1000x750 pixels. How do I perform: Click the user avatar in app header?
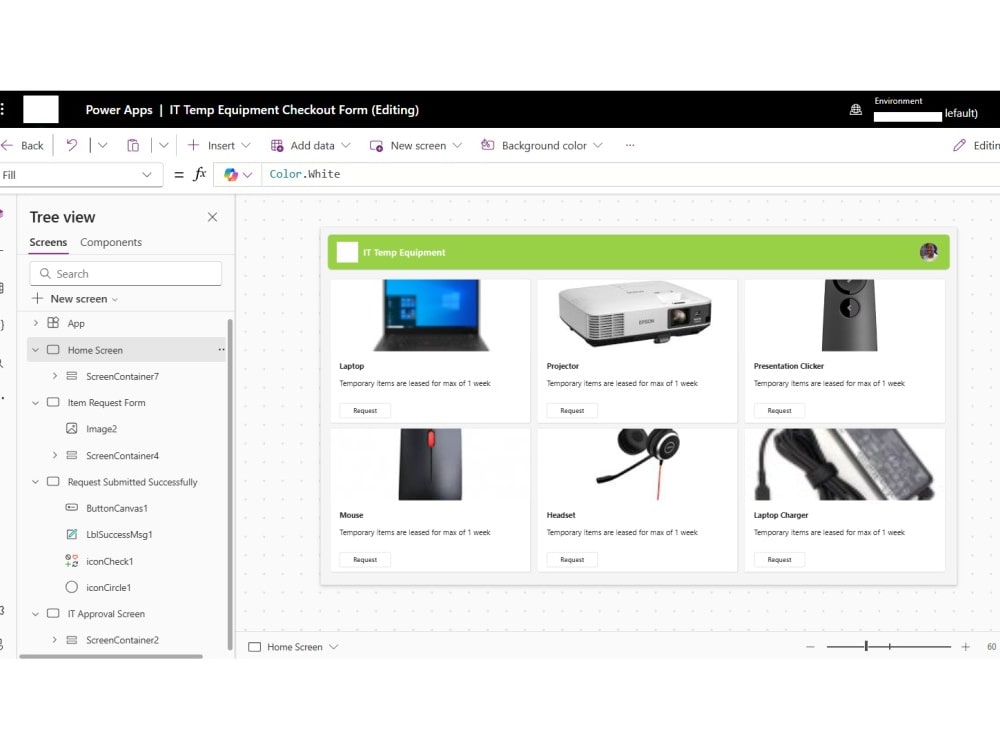(x=929, y=252)
